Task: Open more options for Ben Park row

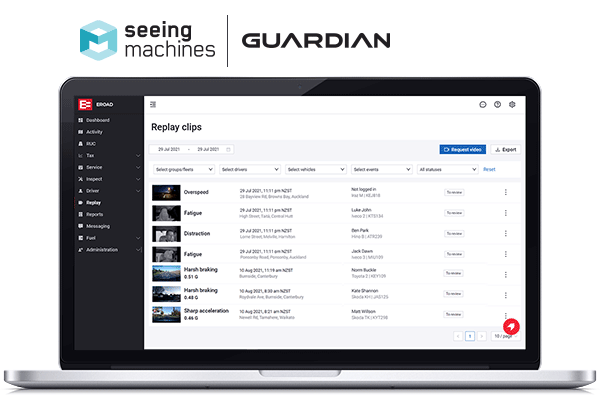Action: pos(505,233)
